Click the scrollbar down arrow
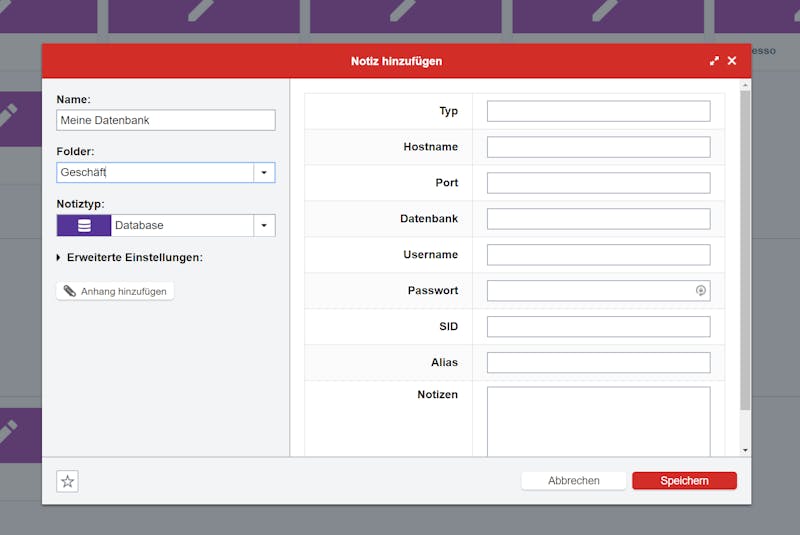Image resolution: width=800 pixels, height=535 pixels. tap(745, 450)
